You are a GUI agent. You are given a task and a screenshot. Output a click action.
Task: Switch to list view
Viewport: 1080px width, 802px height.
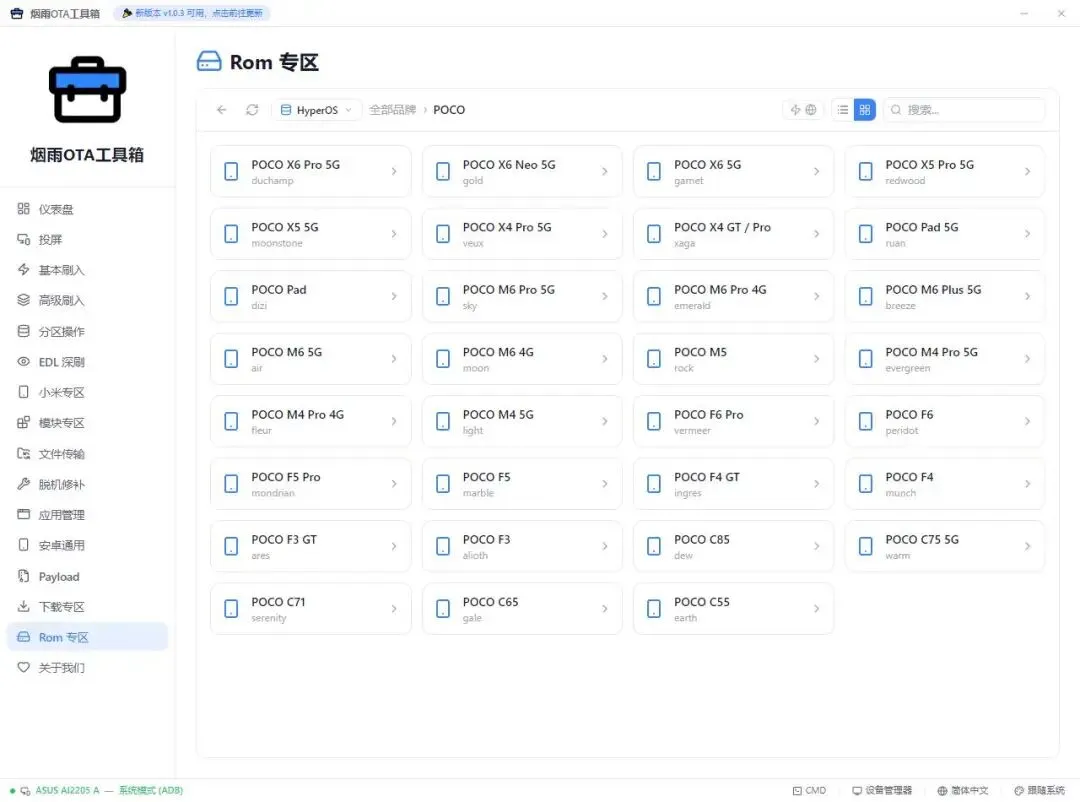842,110
